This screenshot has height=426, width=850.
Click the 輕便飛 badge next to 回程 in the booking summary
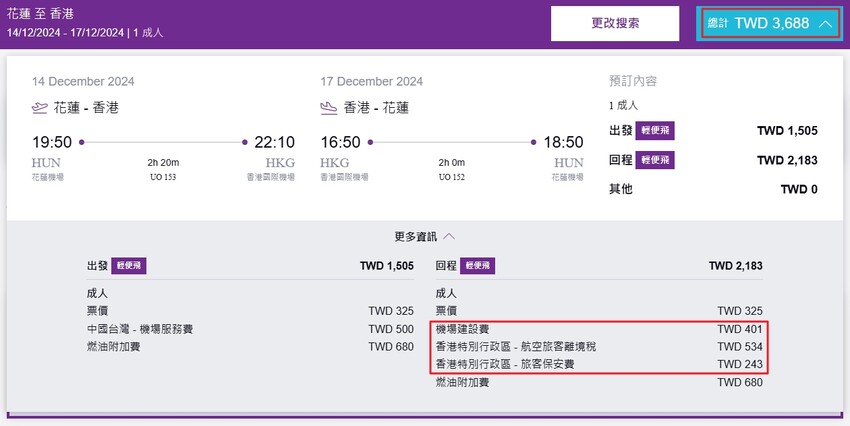tap(656, 160)
